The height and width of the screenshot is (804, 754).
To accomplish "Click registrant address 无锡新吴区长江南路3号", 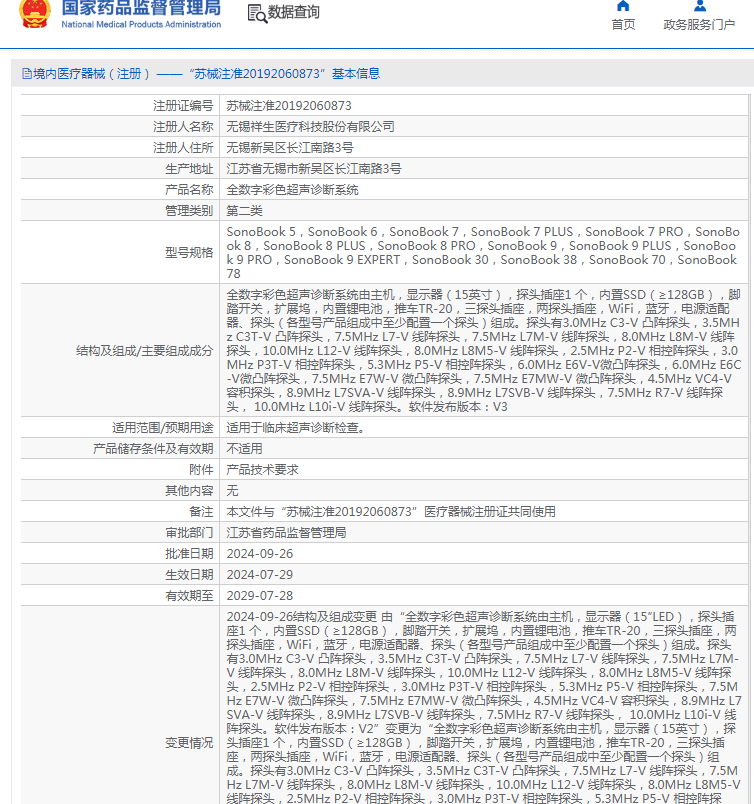I will 290,148.
